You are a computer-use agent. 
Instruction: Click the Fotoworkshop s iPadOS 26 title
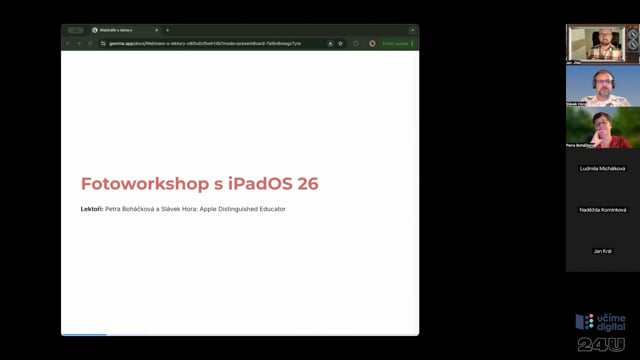(x=200, y=184)
